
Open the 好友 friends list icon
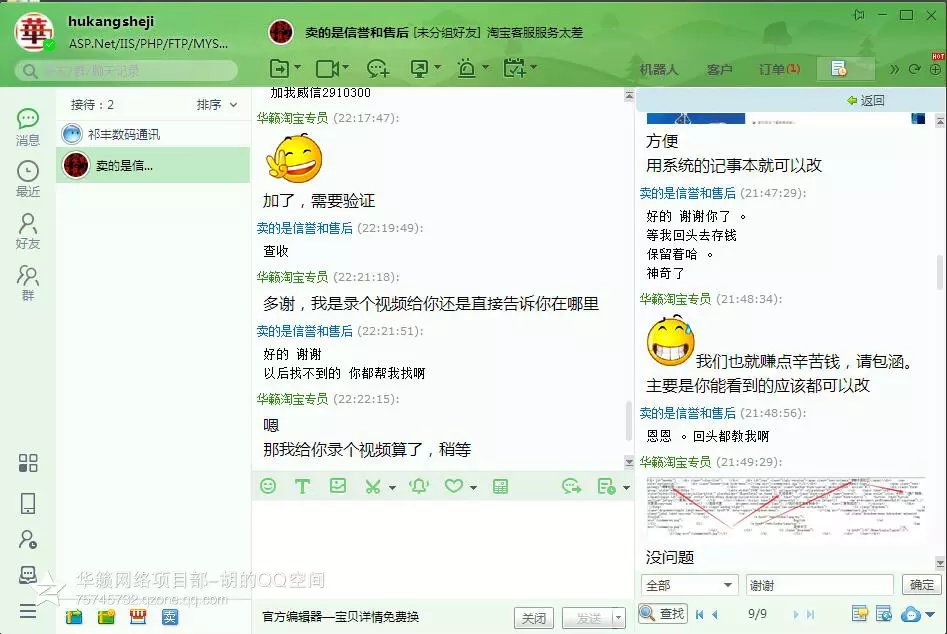[28, 231]
